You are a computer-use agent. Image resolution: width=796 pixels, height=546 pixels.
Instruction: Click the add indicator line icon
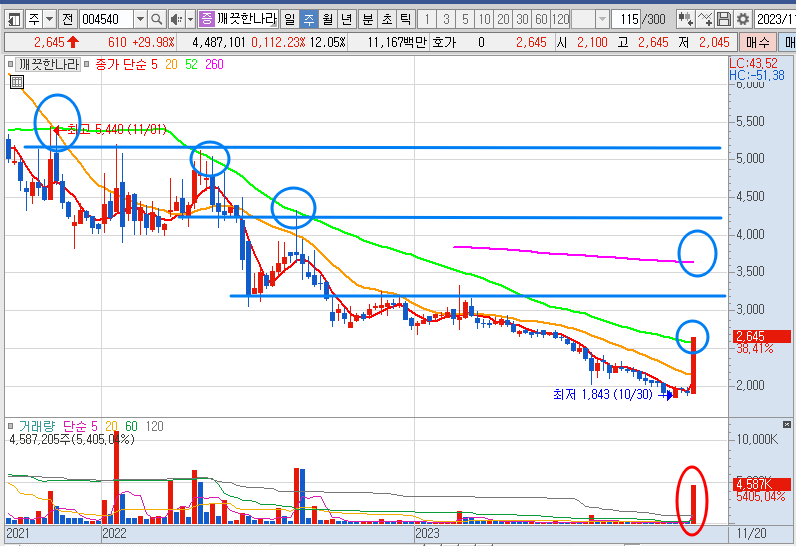[705, 19]
